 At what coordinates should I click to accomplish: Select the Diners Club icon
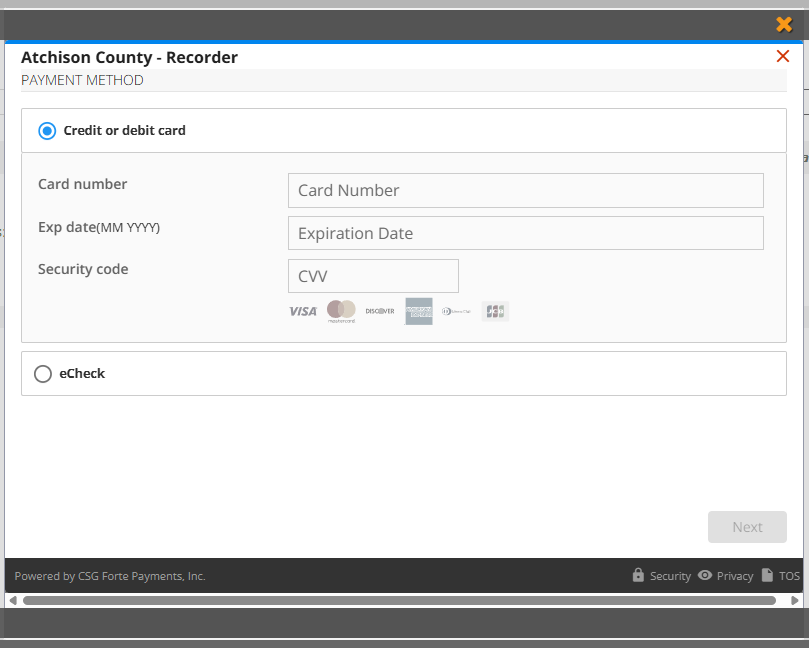click(x=456, y=310)
